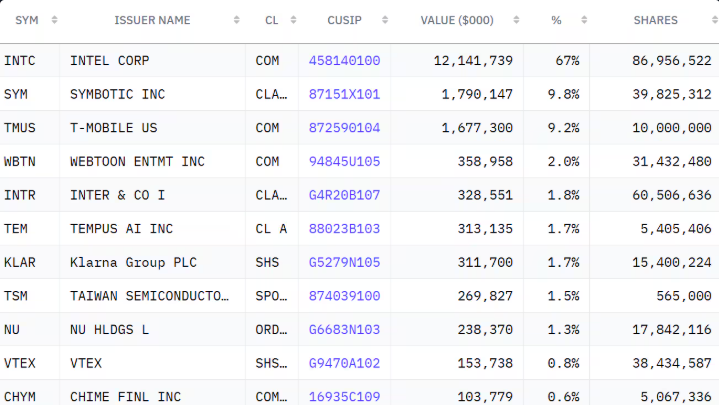
Task: Click issuer name TAIWAN SEMICONDUCTO…
Action: point(149,296)
